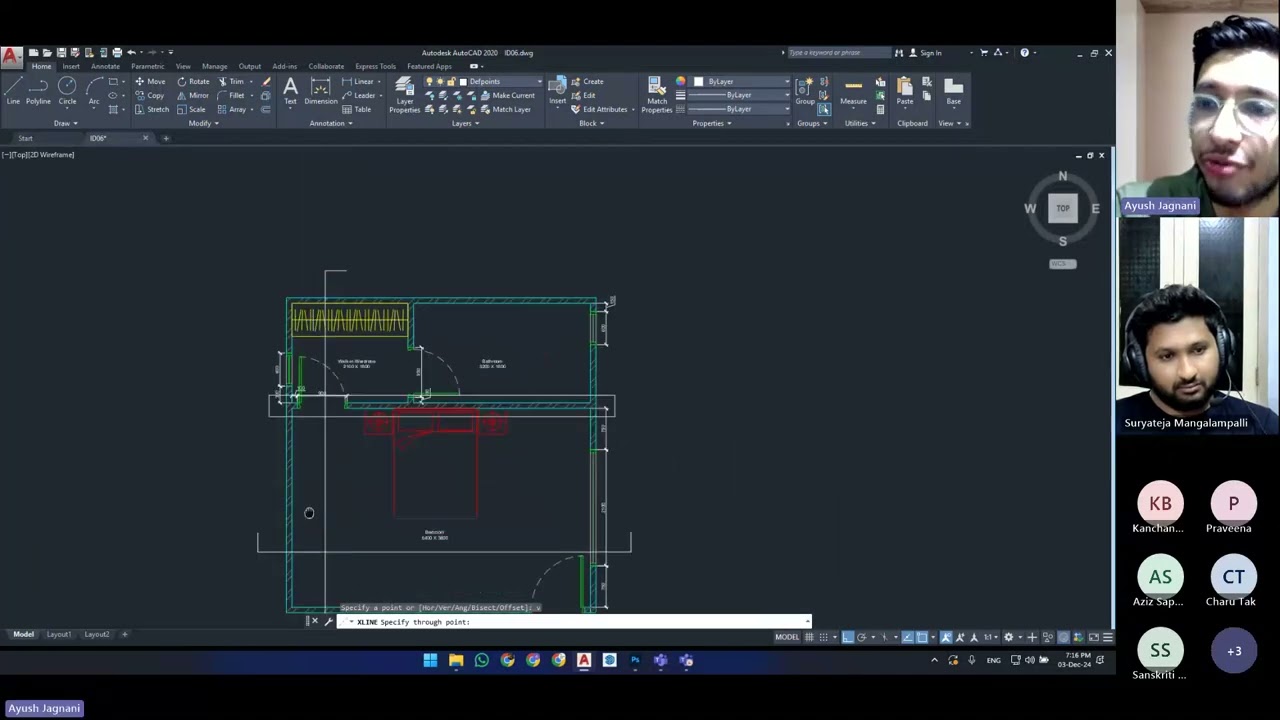Toggle object snap tracking
This screenshot has width=1280, height=720.
tap(907, 637)
